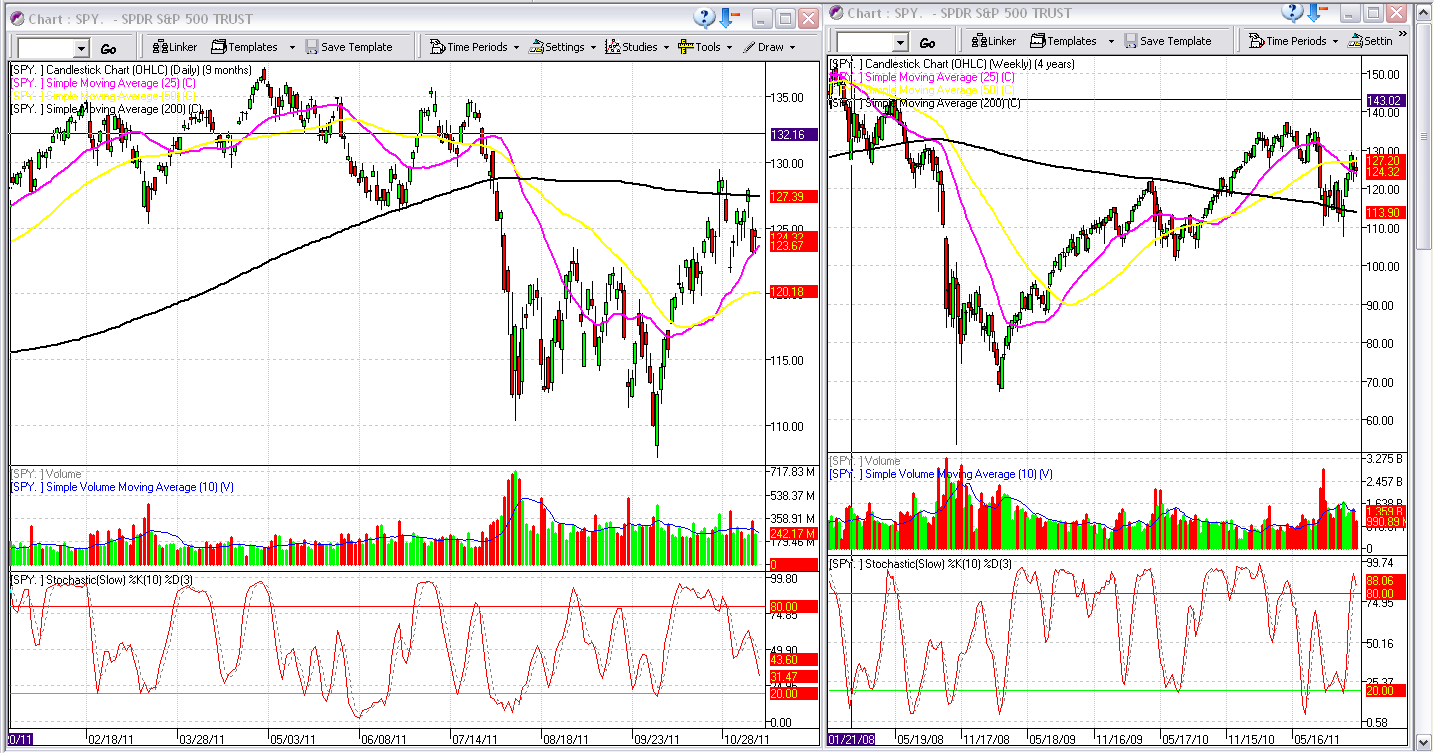
Task: Expand the symbol dropdown in the weekly chart
Action: tap(900, 42)
